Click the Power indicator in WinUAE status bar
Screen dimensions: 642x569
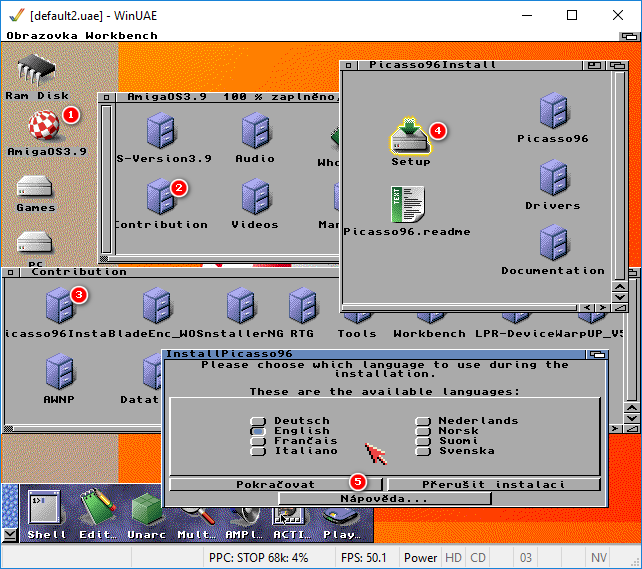point(420,558)
